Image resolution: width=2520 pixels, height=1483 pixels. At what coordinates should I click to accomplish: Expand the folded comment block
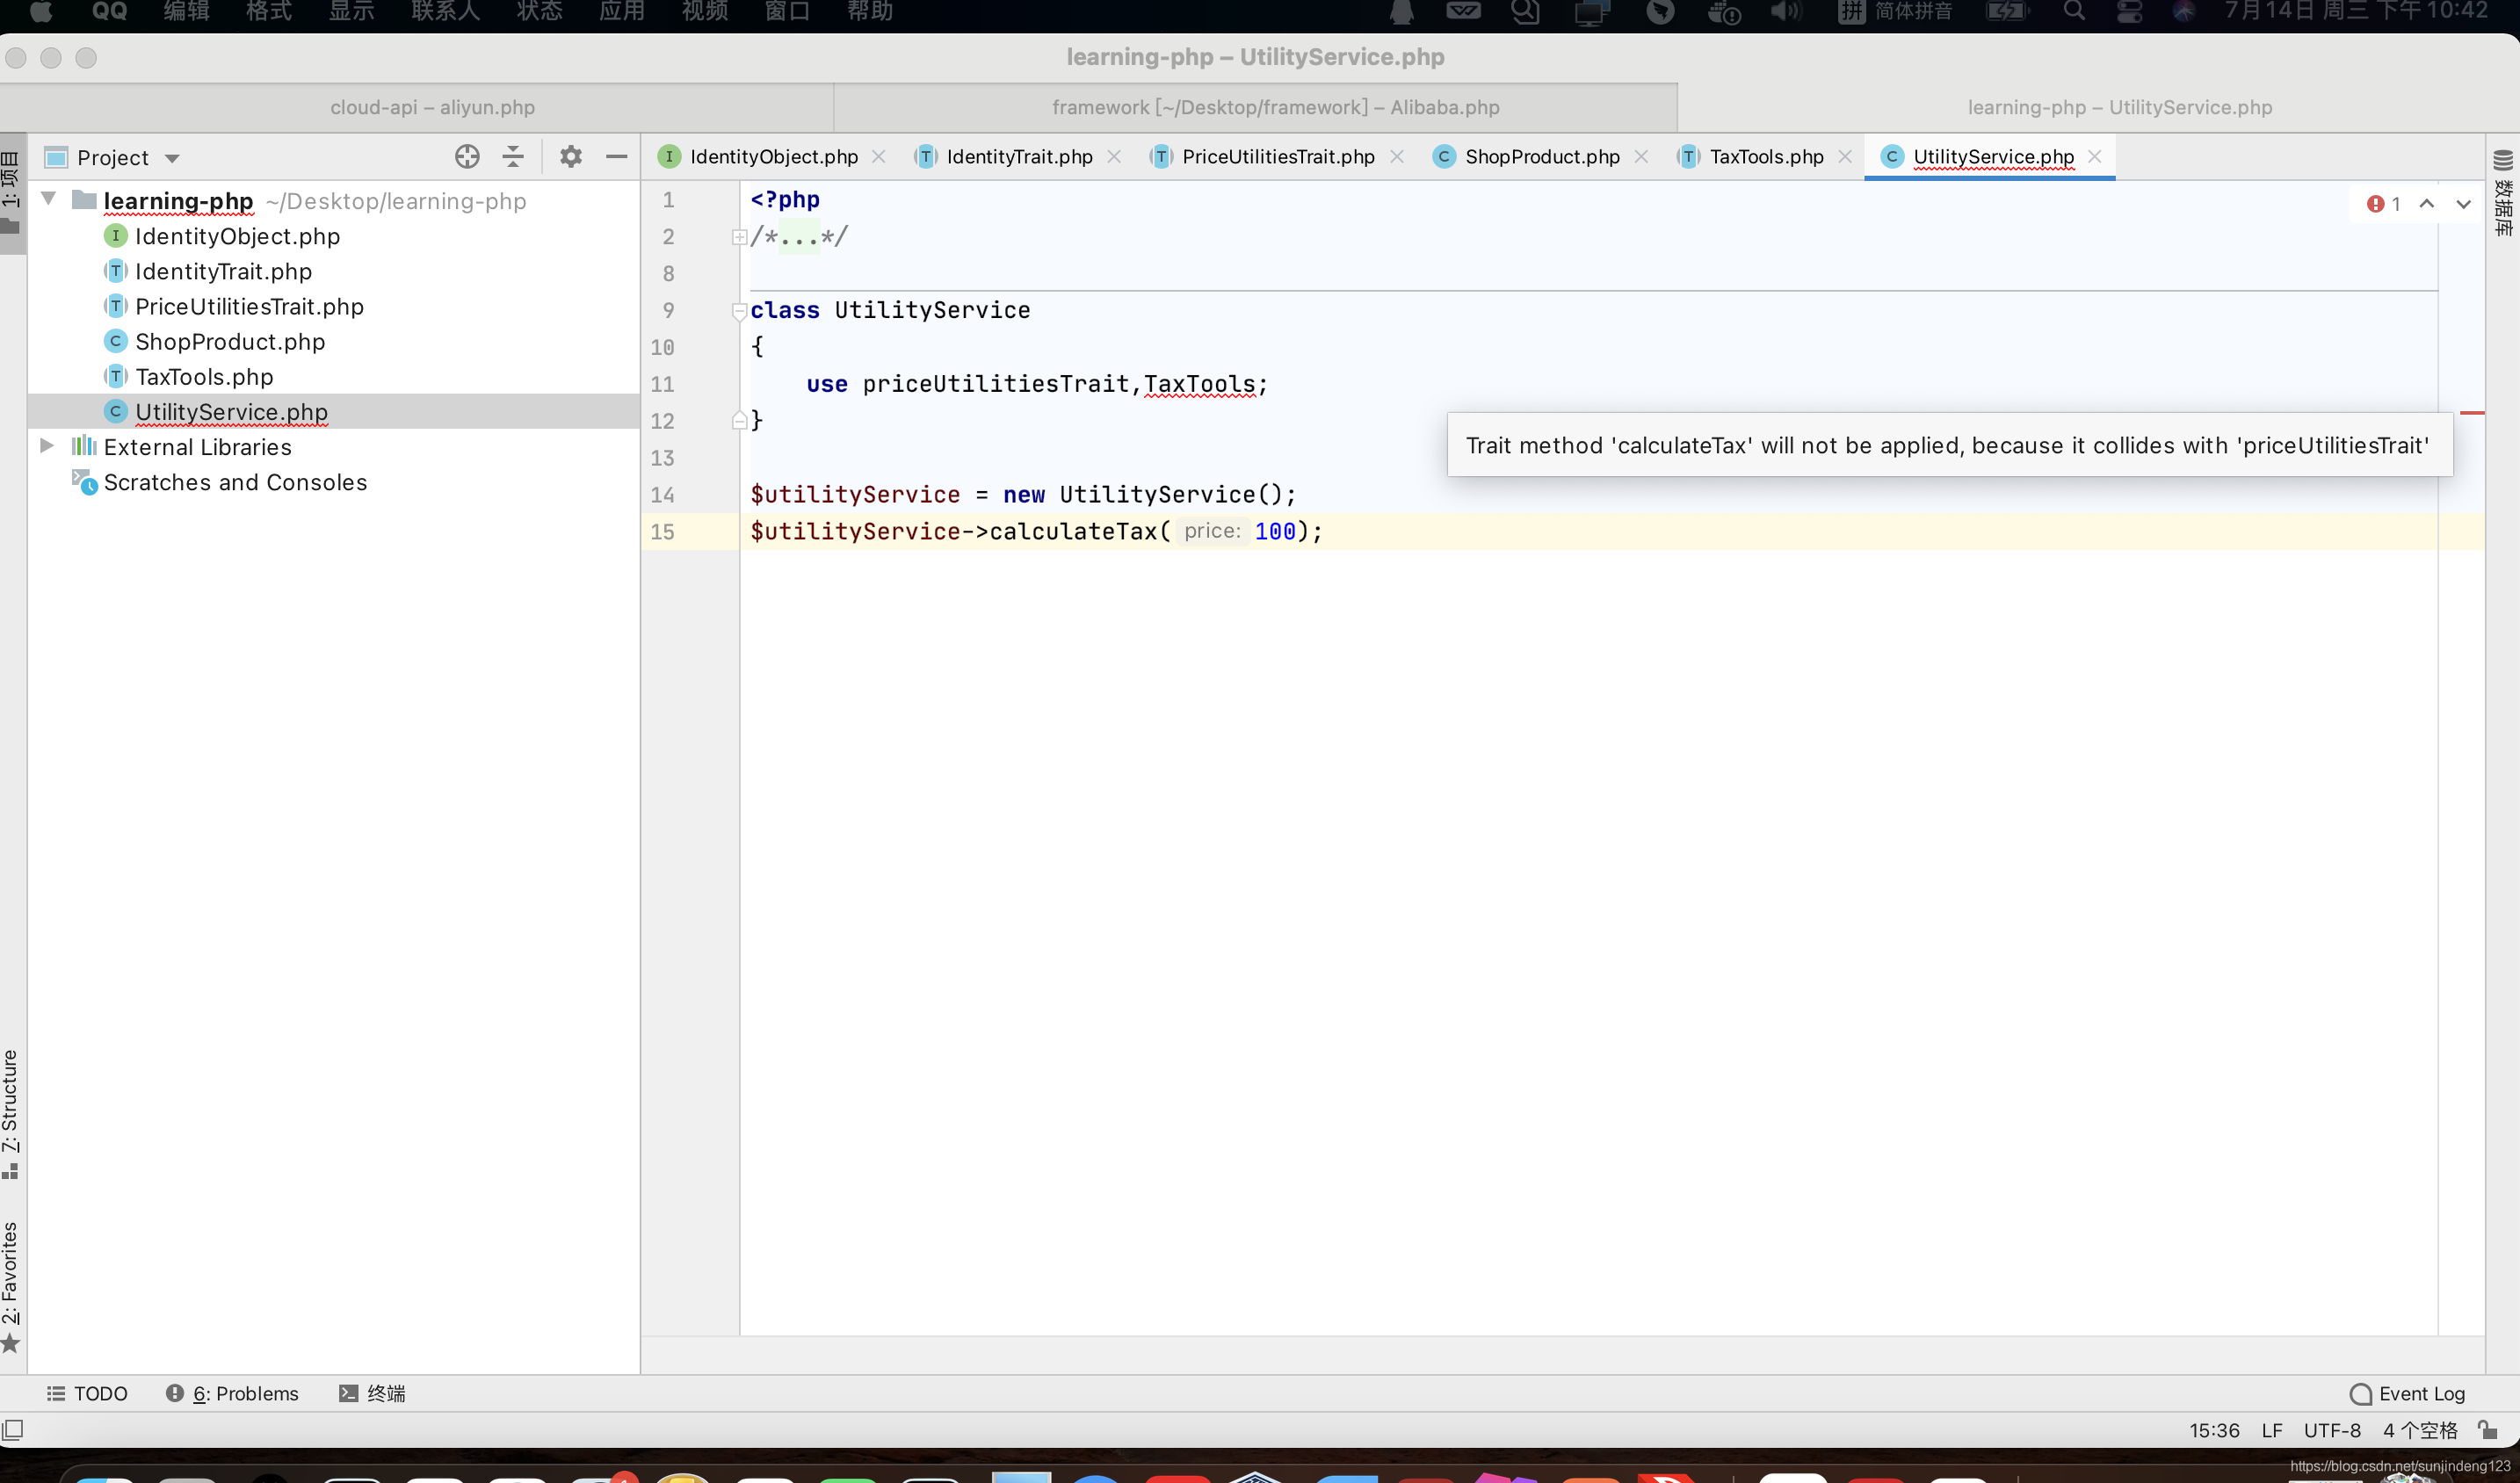(x=739, y=237)
